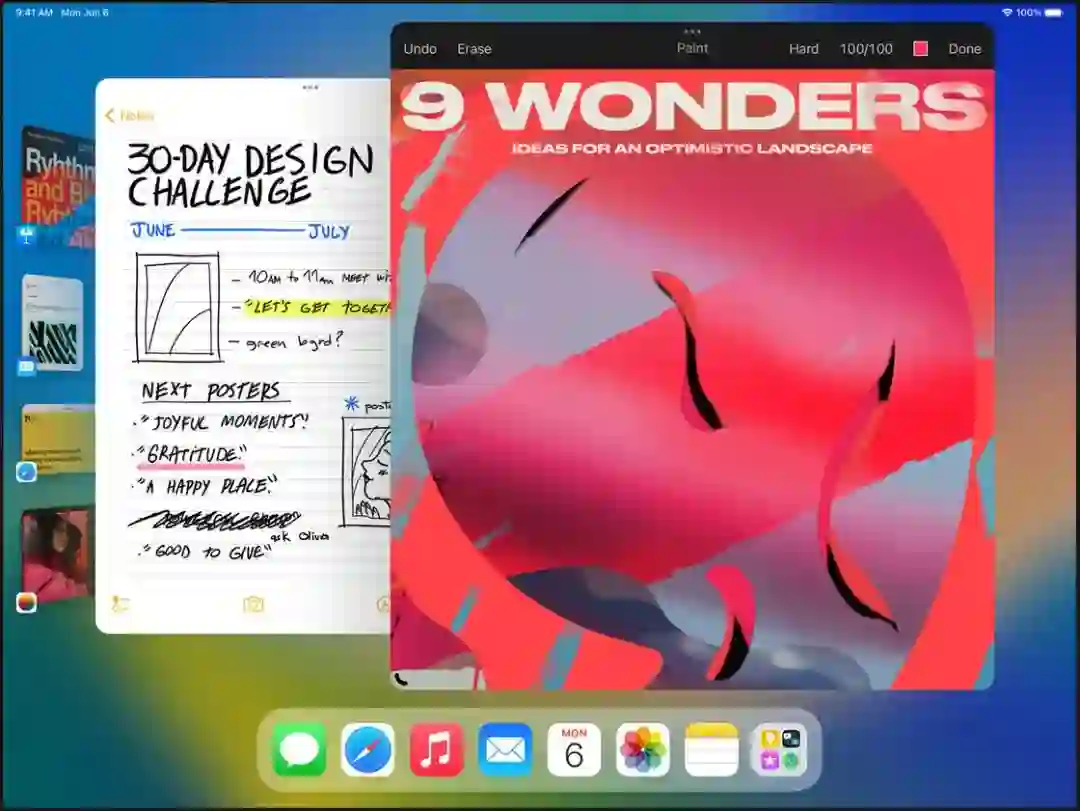
Task: Tap the handwritten 'JUNE' label
Action: [x=153, y=229]
